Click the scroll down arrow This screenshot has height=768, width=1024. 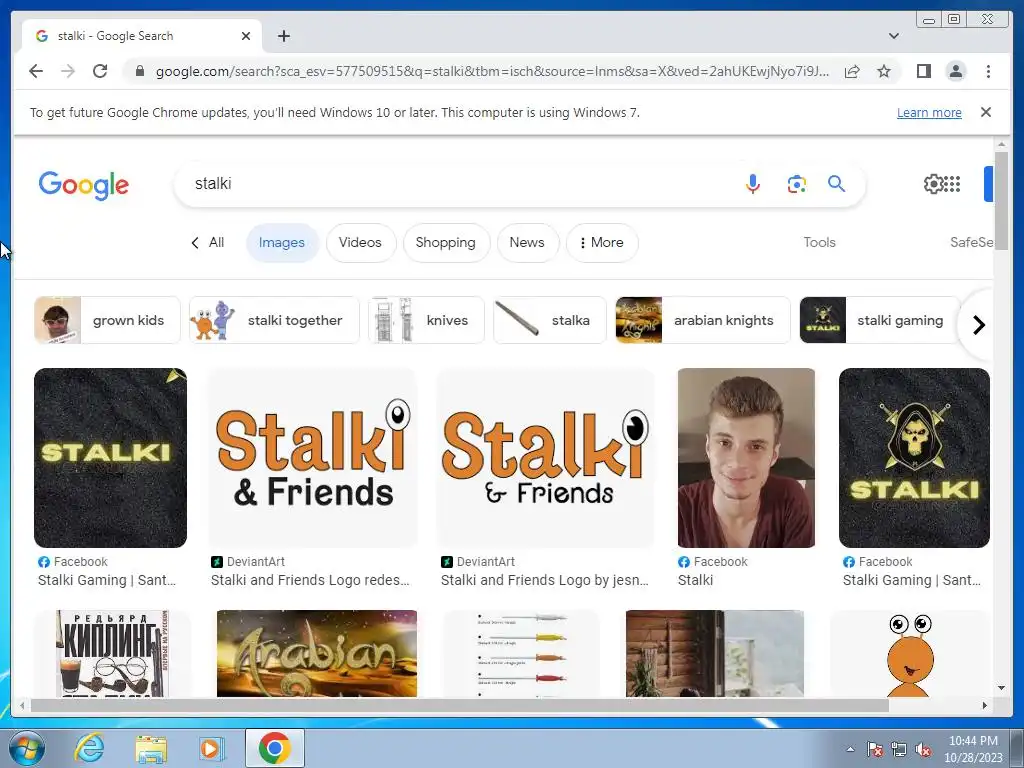(1001, 688)
